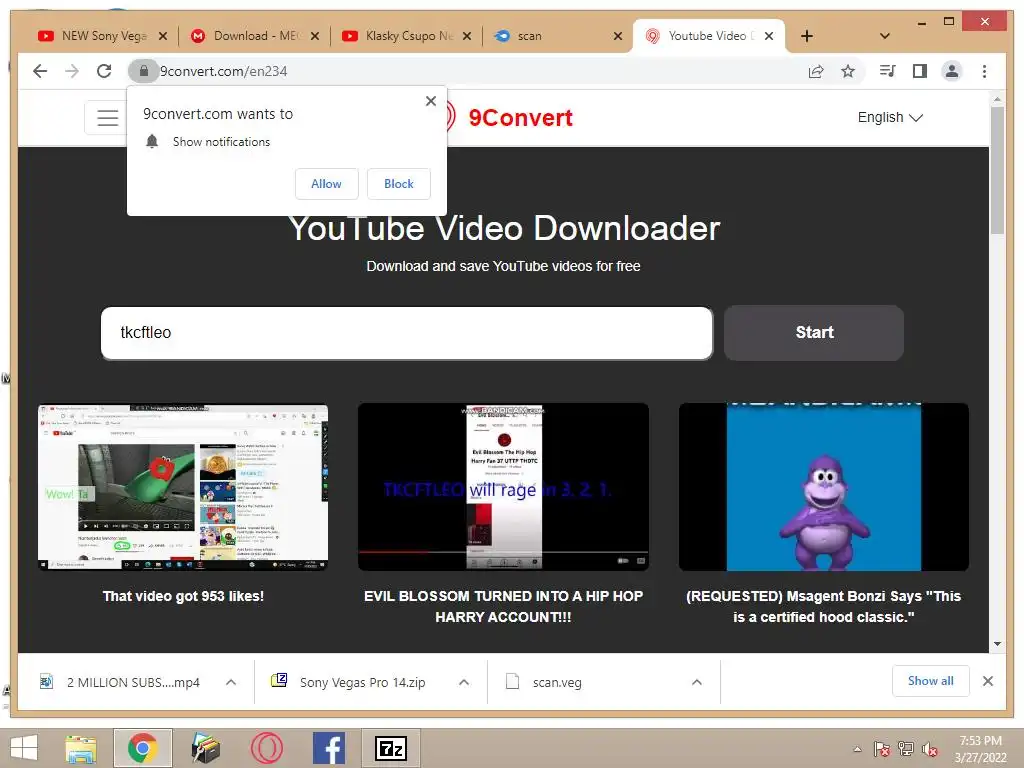
Task: Open the muted volume tray icon
Action: pos(930,749)
